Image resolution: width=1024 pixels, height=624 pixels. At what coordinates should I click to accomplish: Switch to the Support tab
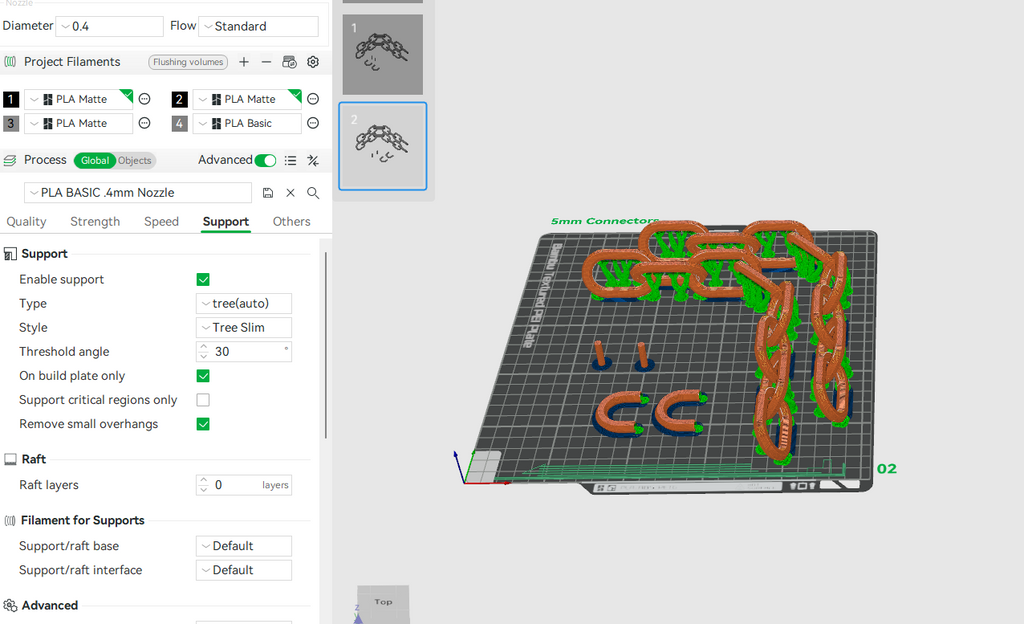point(226,222)
